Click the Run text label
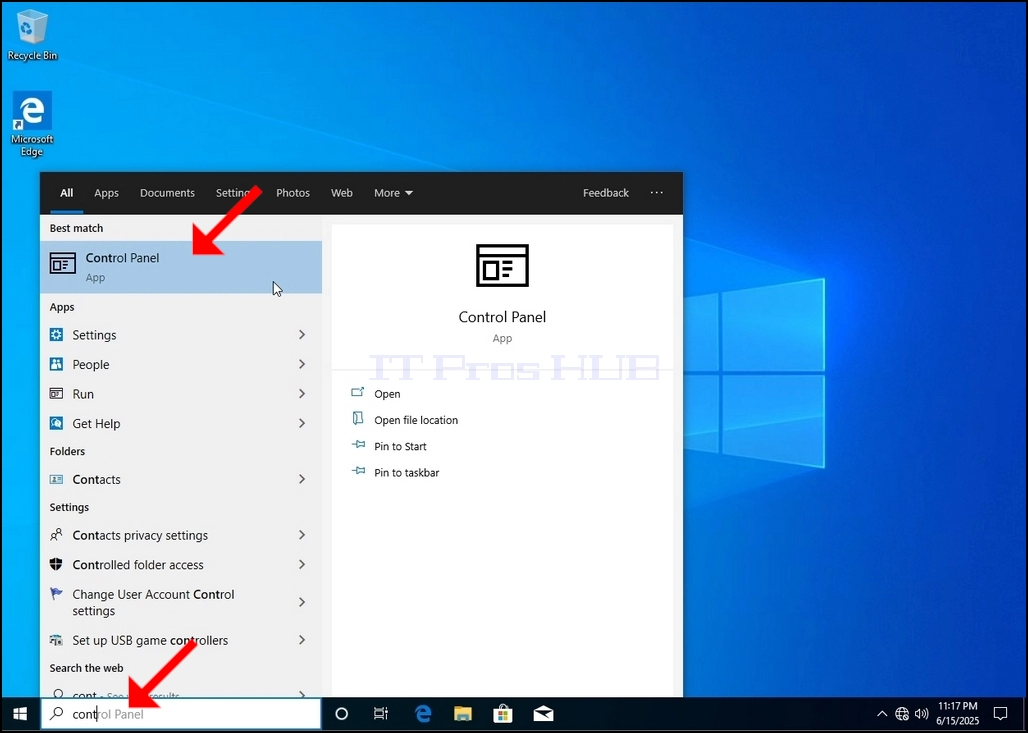The image size is (1028, 733). (83, 394)
